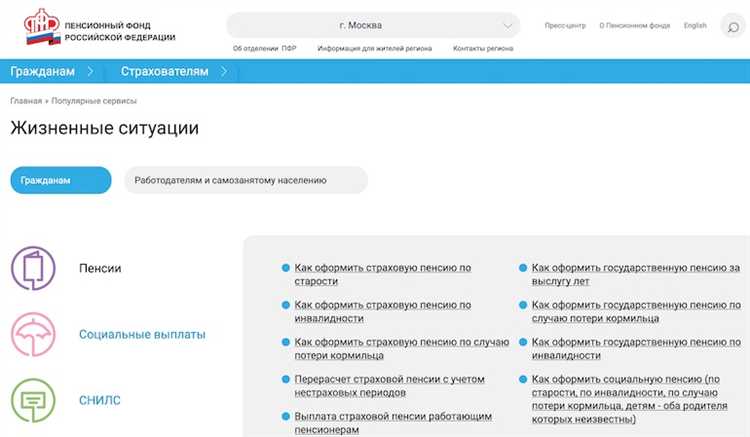The height and width of the screenshot is (437, 750).
Task: Open Как оформить государственную пенсию по инвалидности
Action: (x=636, y=349)
